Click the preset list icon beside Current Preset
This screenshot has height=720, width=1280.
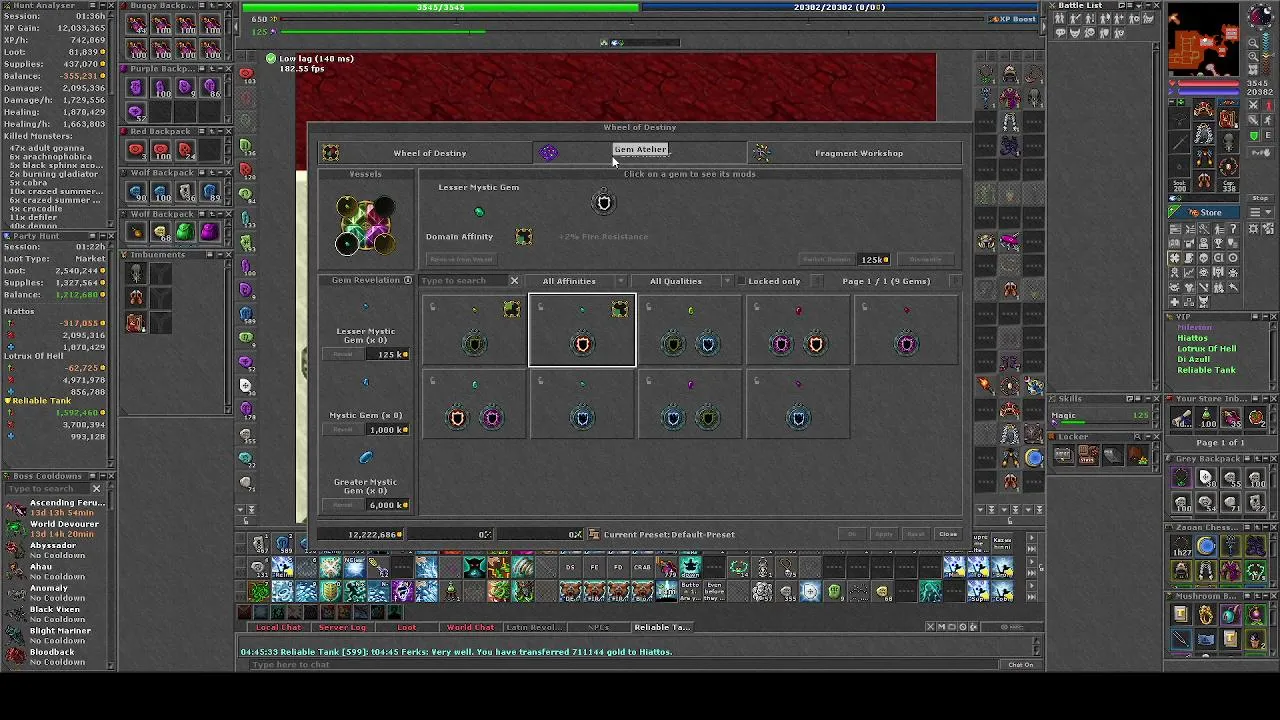[594, 534]
